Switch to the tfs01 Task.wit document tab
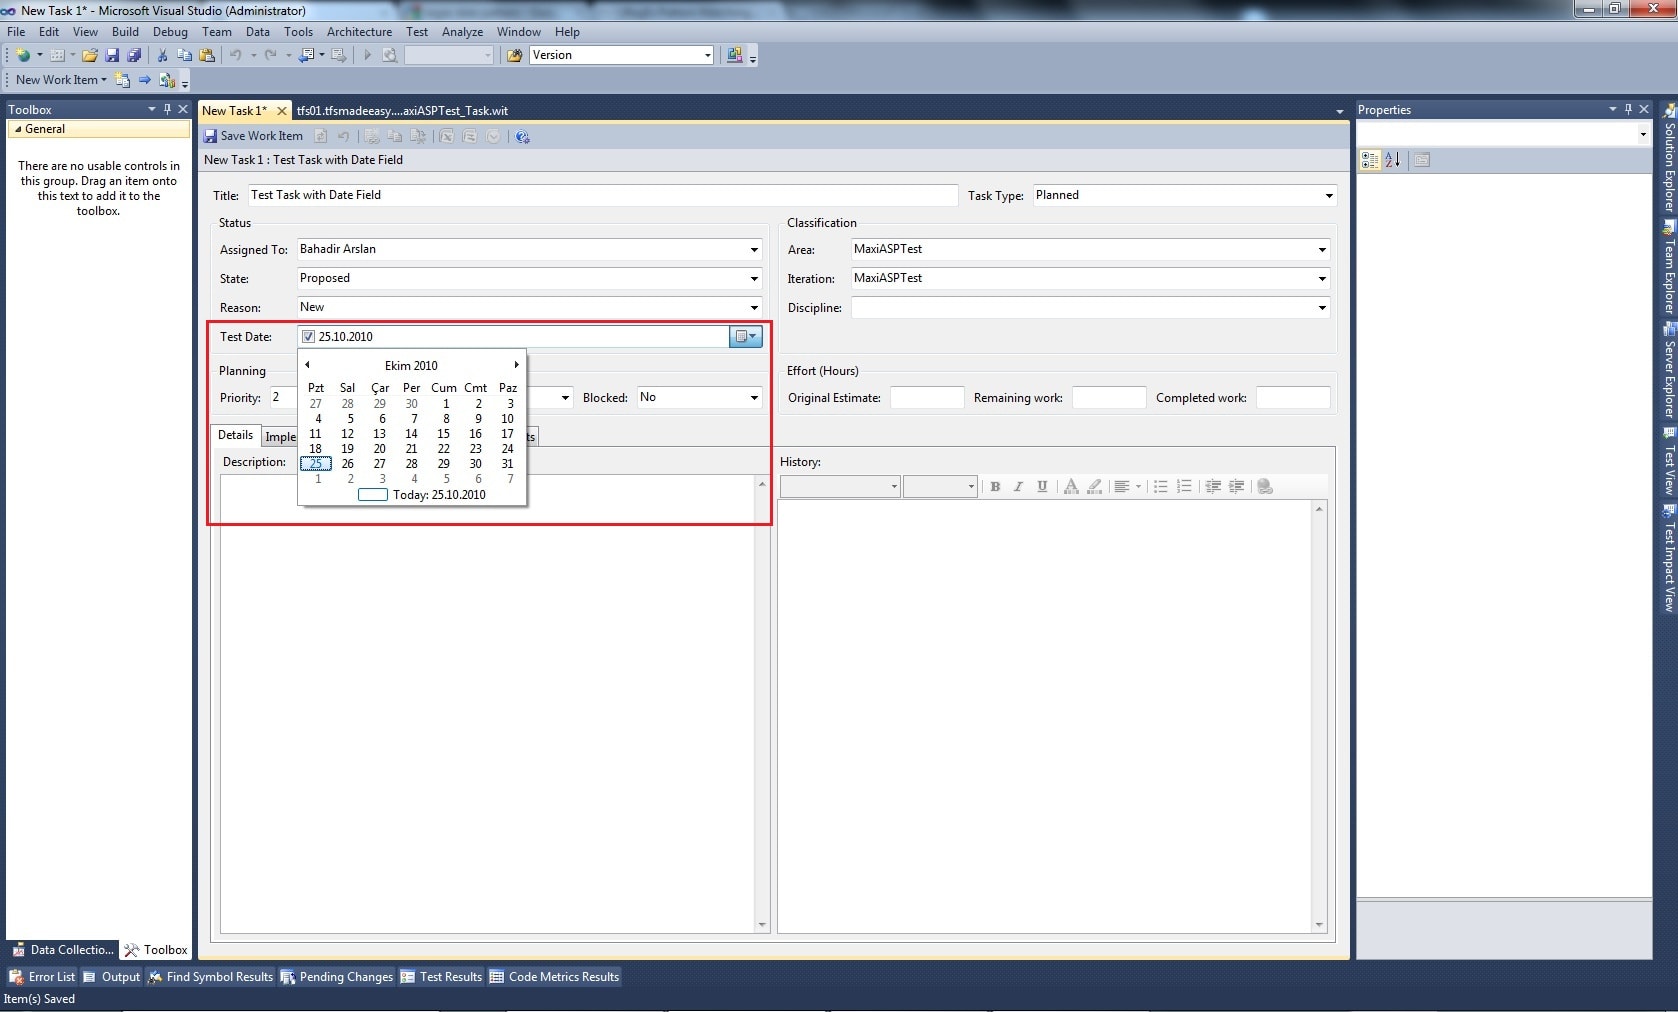The width and height of the screenshot is (1678, 1012). (402, 111)
